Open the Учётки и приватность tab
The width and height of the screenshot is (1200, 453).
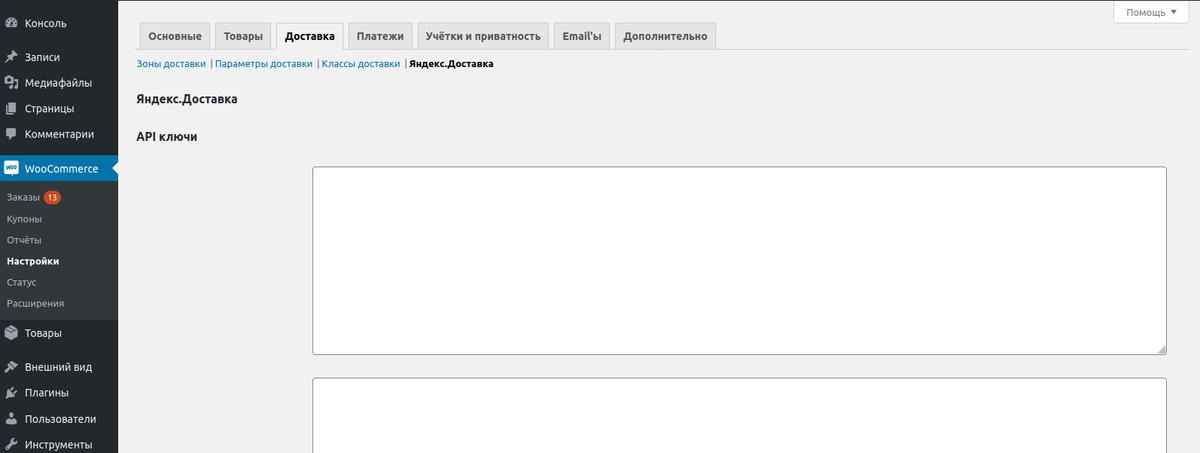(483, 36)
